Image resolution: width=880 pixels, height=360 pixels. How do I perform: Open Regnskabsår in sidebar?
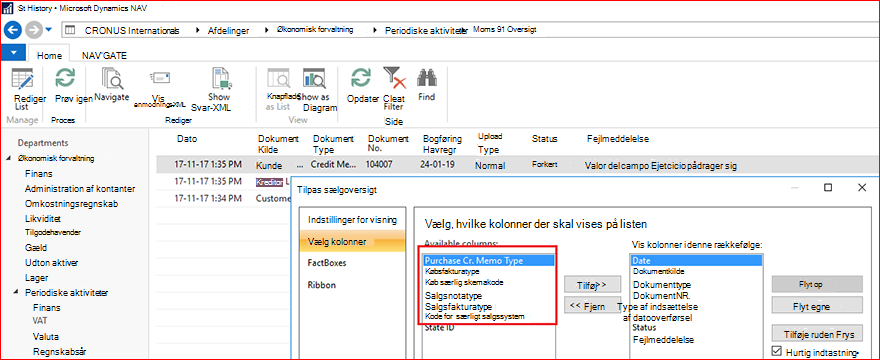(x=59, y=352)
